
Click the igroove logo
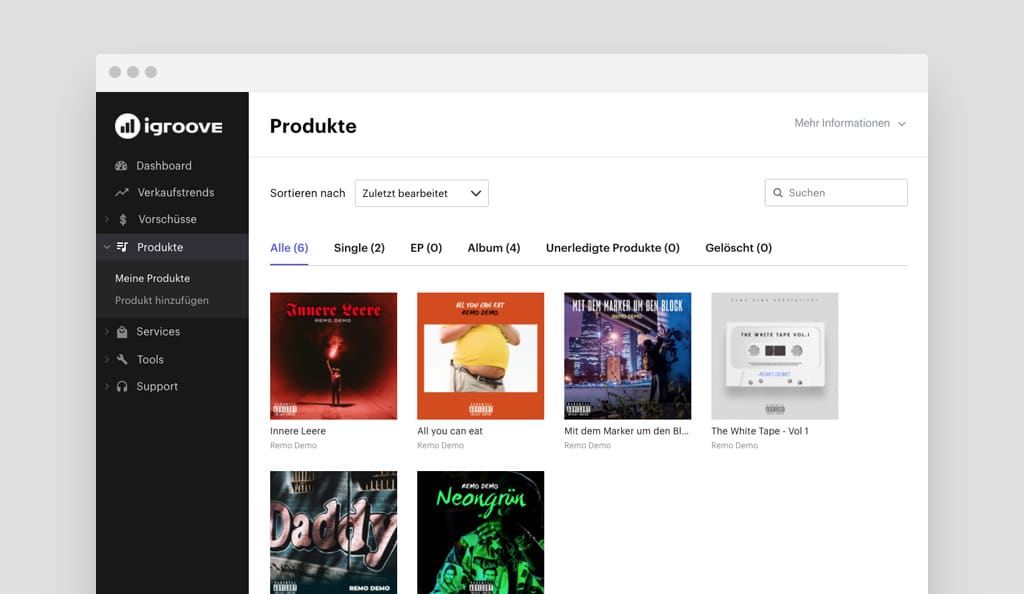(x=168, y=126)
